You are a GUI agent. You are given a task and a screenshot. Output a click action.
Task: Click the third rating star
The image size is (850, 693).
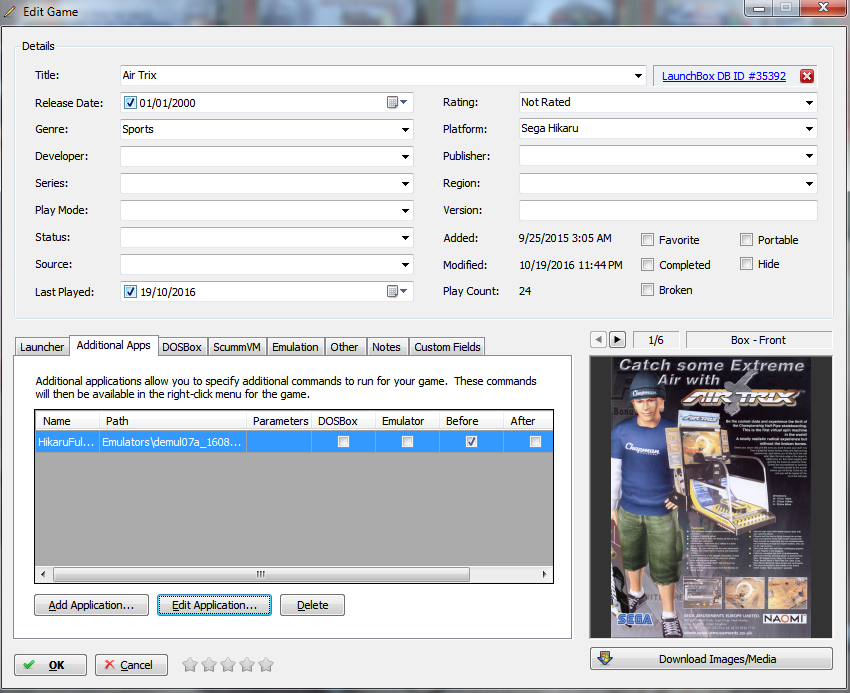pos(228,664)
